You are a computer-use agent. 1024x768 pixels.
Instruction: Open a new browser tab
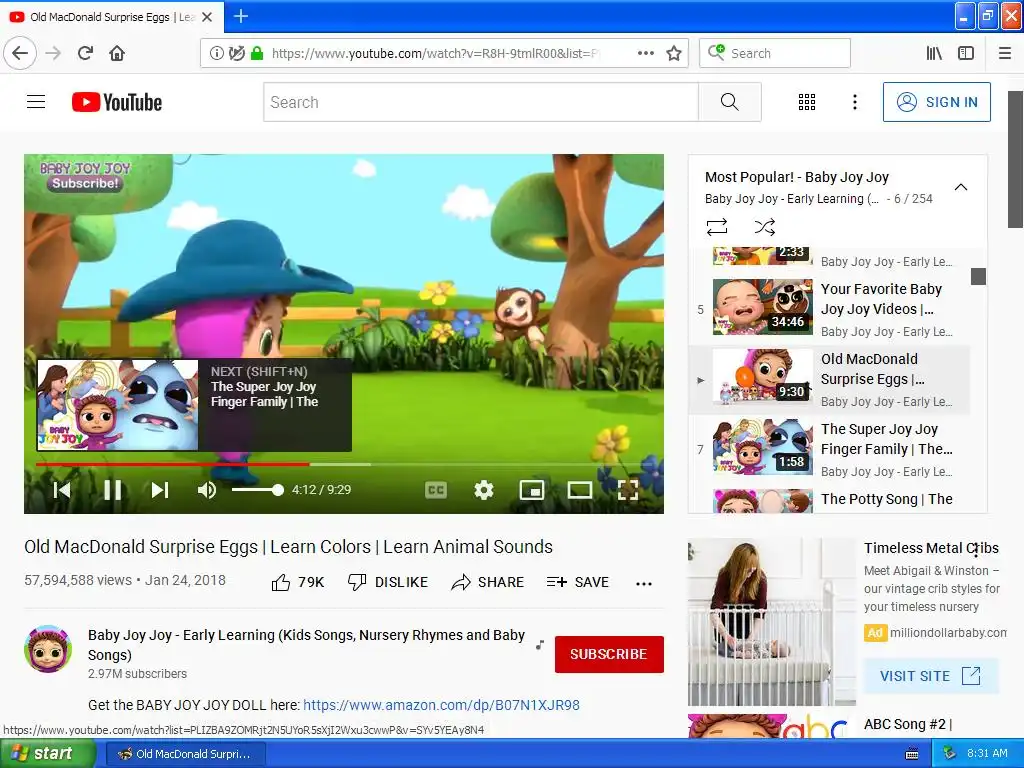(240, 16)
